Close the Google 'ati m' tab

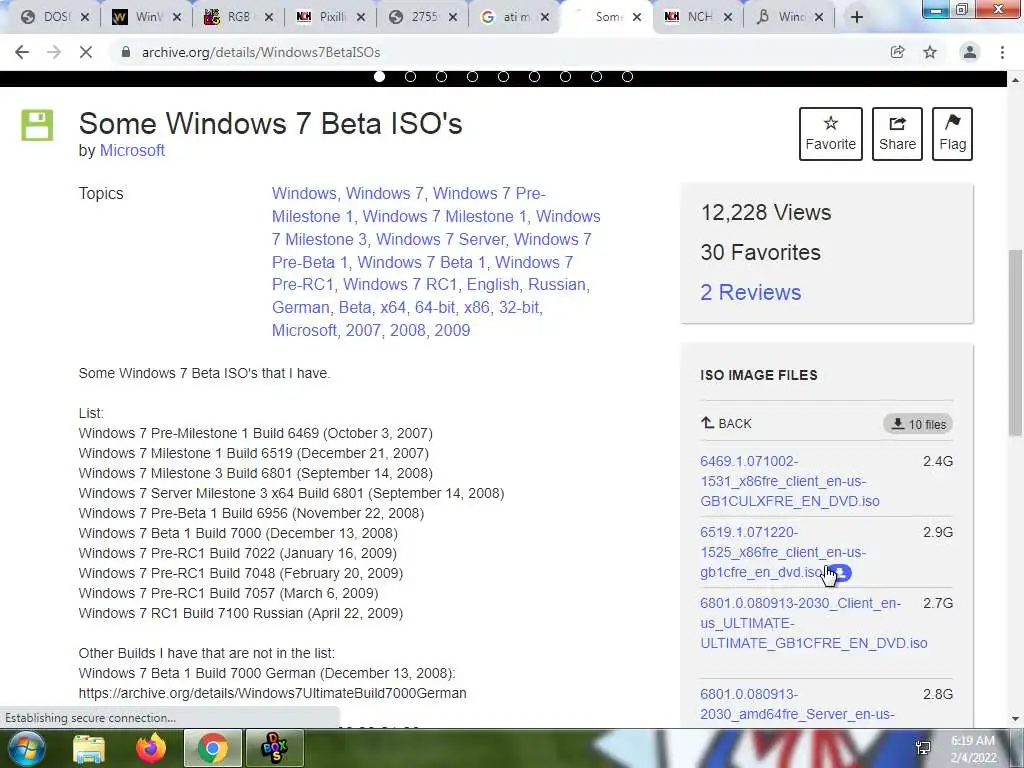point(545,17)
